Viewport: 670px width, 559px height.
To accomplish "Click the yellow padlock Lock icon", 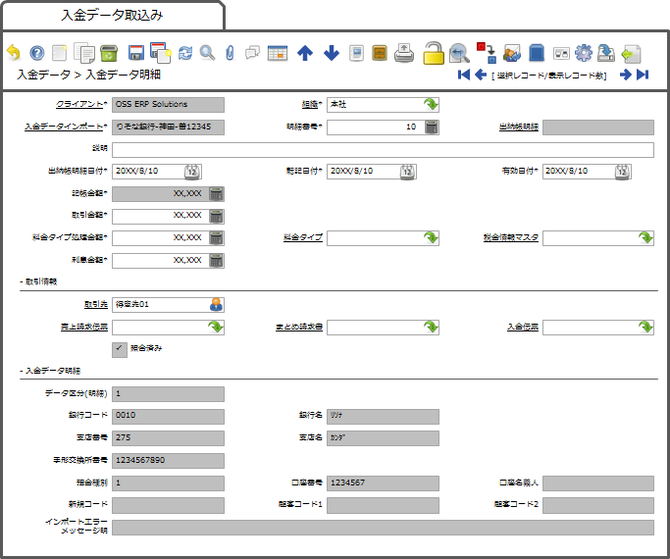I will coord(433,53).
